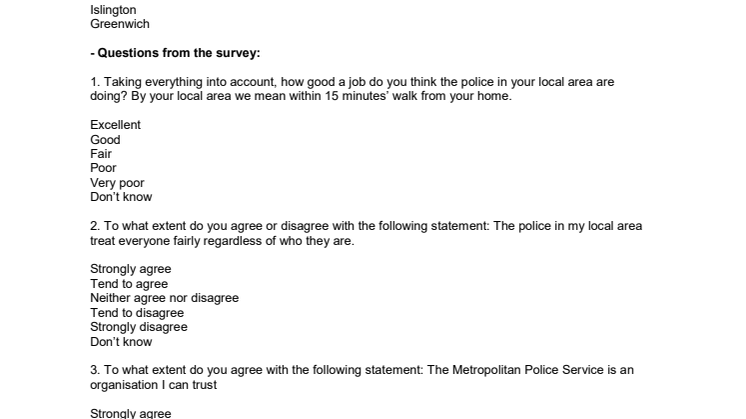
Task: Click the phrase "organisation I can trust"
Action: pyautogui.click(x=153, y=385)
